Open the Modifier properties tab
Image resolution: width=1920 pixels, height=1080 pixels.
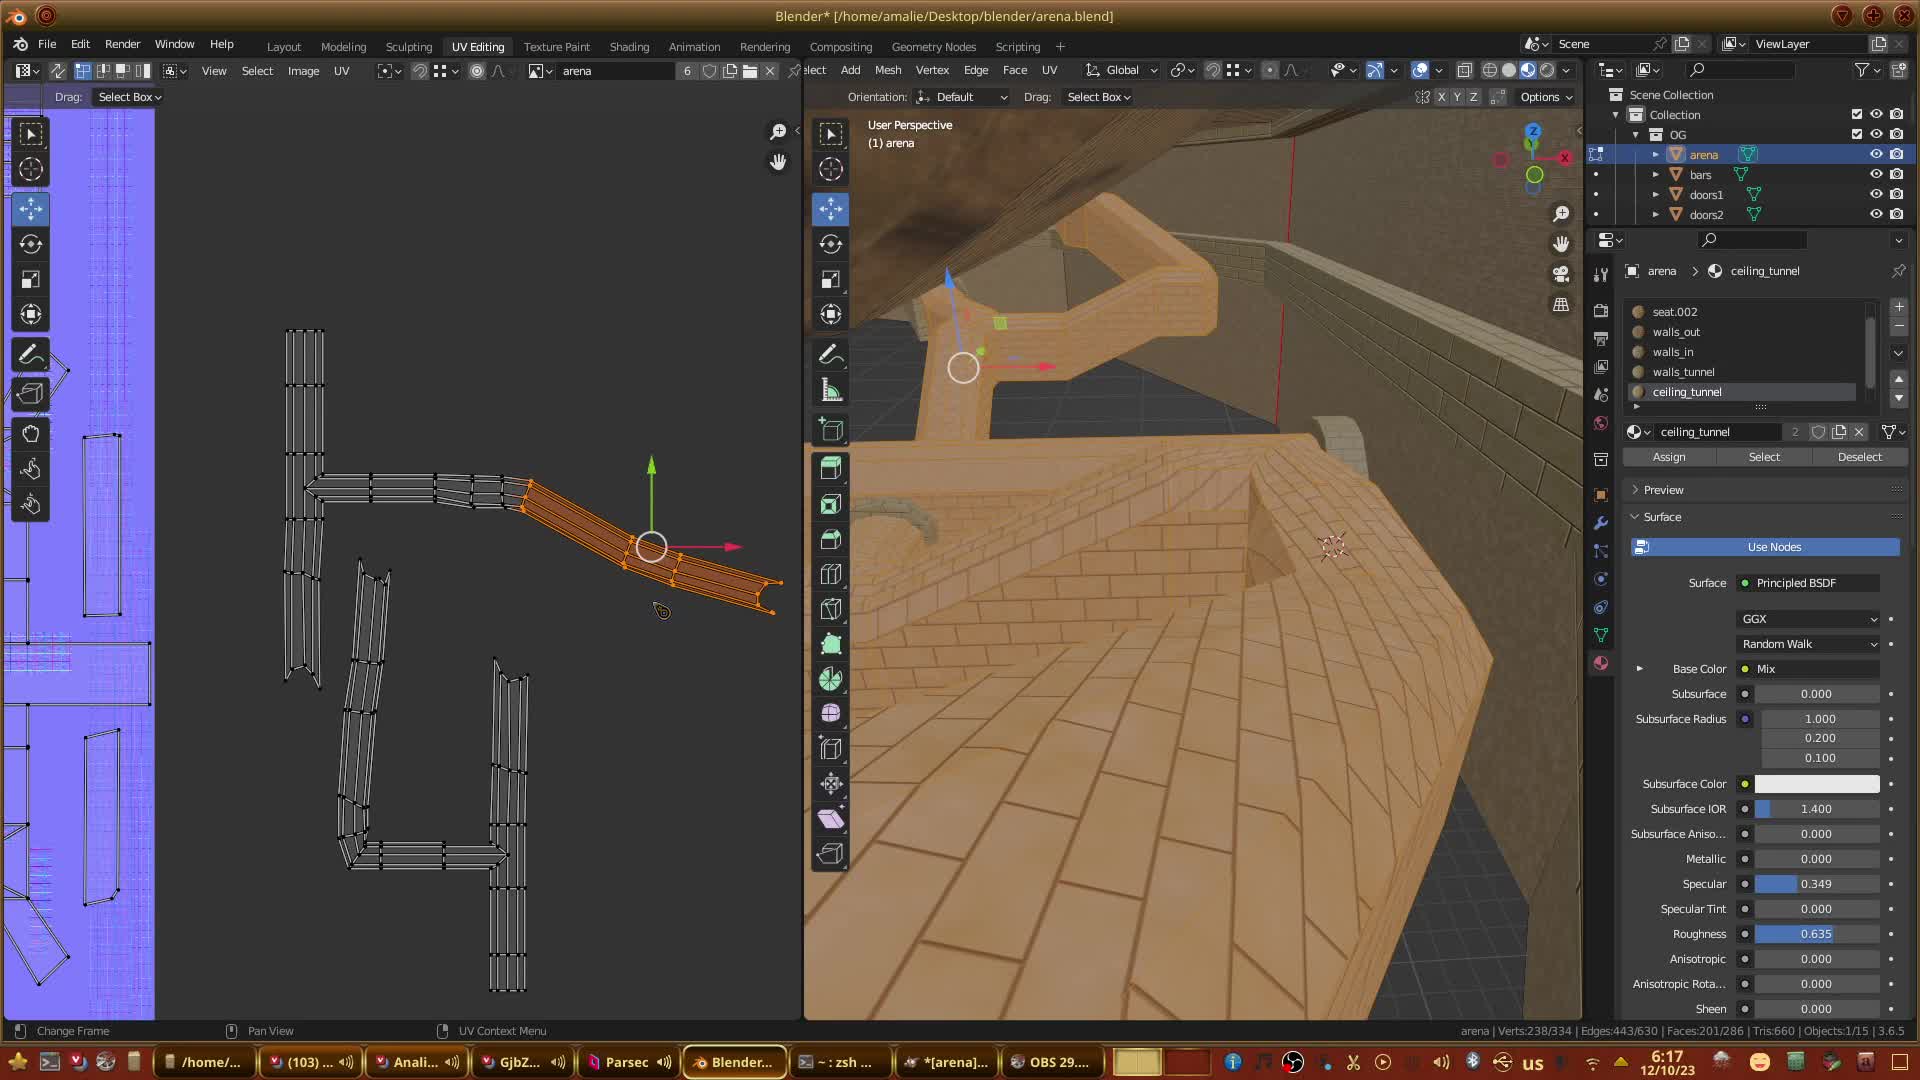click(x=1601, y=523)
